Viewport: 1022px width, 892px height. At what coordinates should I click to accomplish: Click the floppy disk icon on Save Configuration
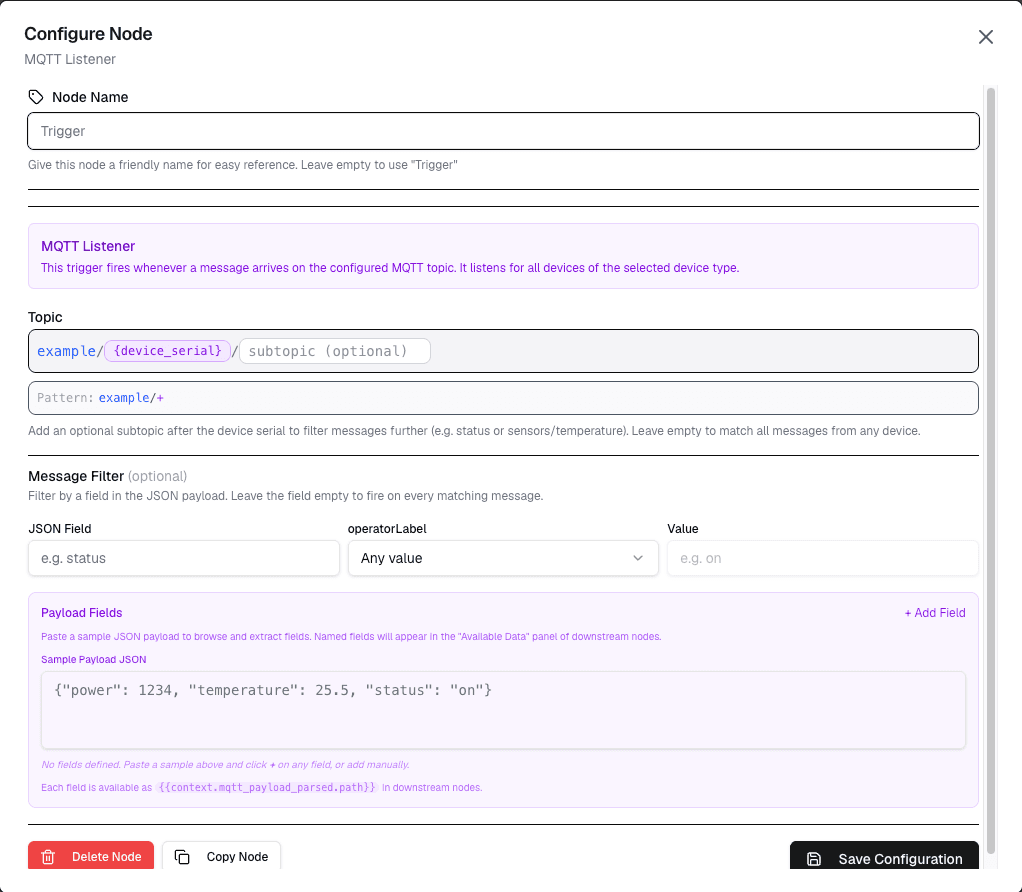click(814, 859)
